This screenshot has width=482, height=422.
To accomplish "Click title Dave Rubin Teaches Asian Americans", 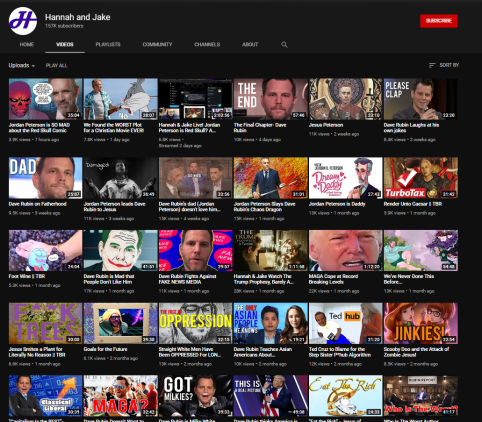I will 263,352.
